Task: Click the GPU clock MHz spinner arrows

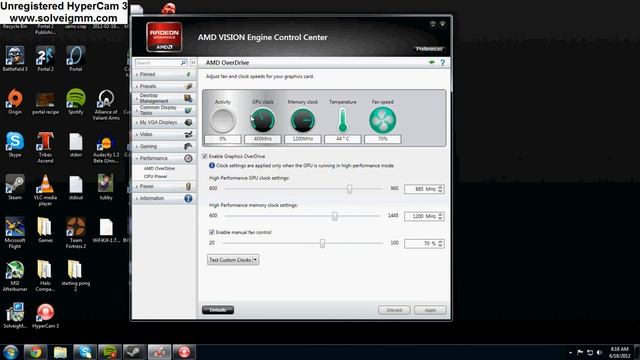Action: pyautogui.click(x=440, y=189)
